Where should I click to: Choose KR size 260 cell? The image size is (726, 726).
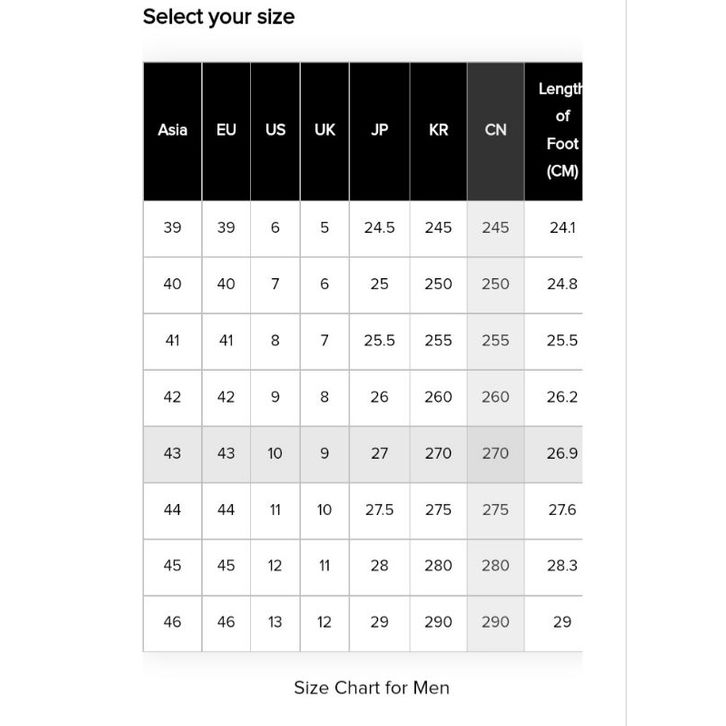pos(438,397)
